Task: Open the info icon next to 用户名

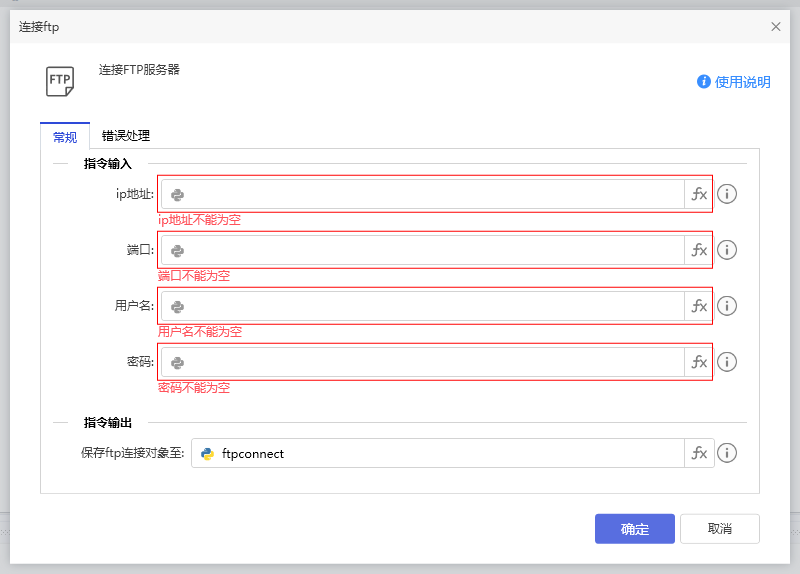Action: coord(727,306)
